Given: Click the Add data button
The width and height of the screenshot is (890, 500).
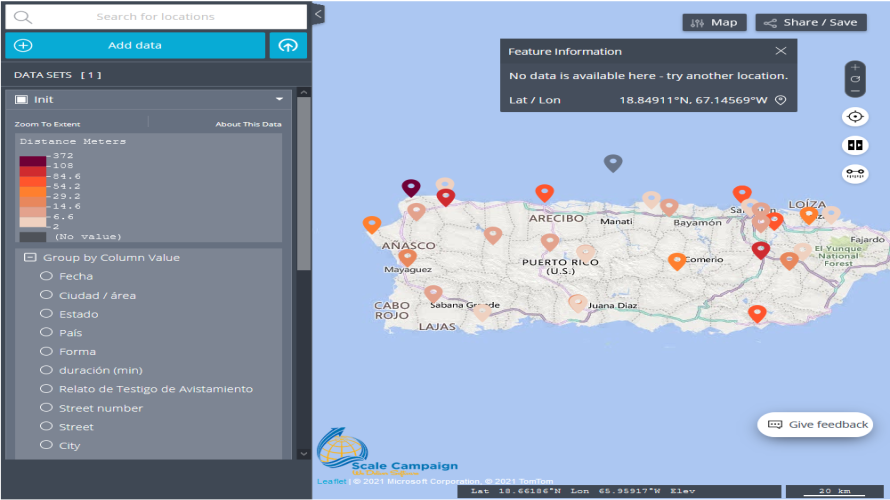Looking at the screenshot, I should (135, 45).
